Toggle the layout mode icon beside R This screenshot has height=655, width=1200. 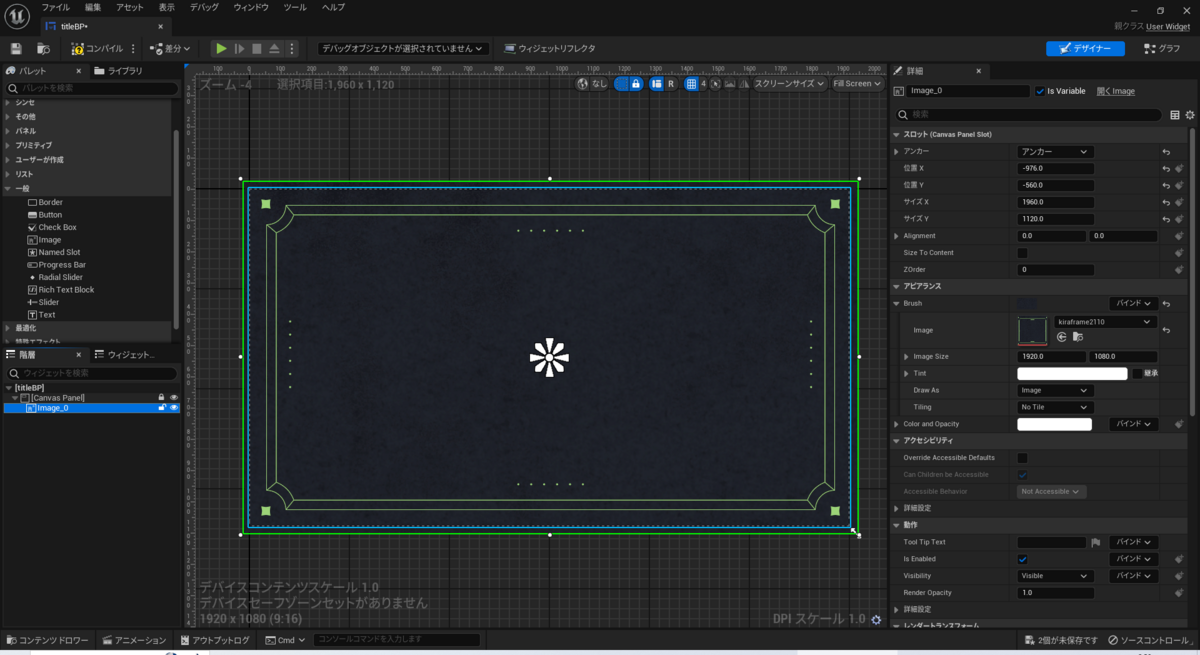[x=656, y=84]
